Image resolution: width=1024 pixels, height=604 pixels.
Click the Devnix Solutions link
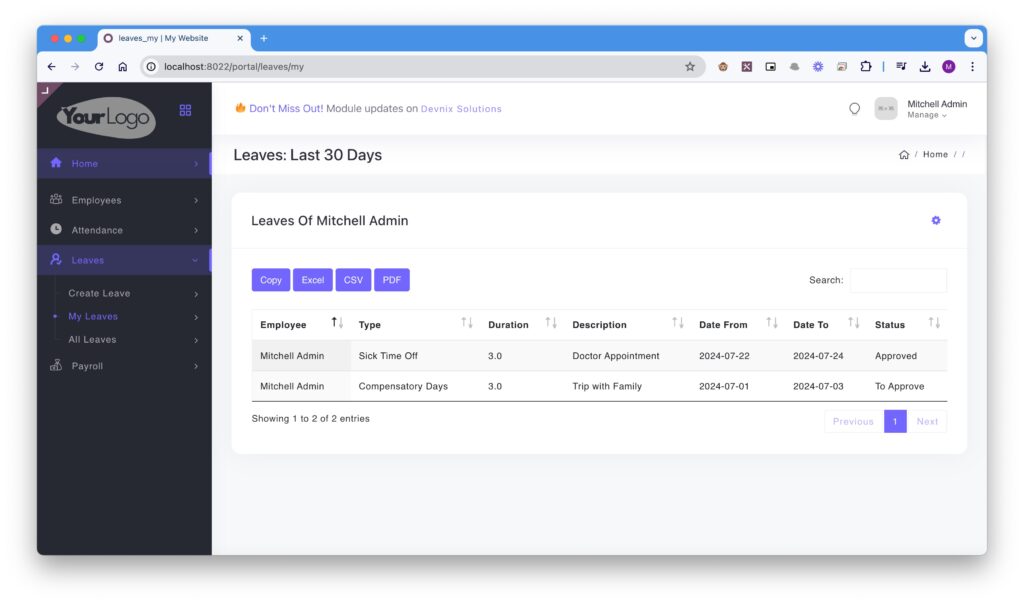point(461,109)
